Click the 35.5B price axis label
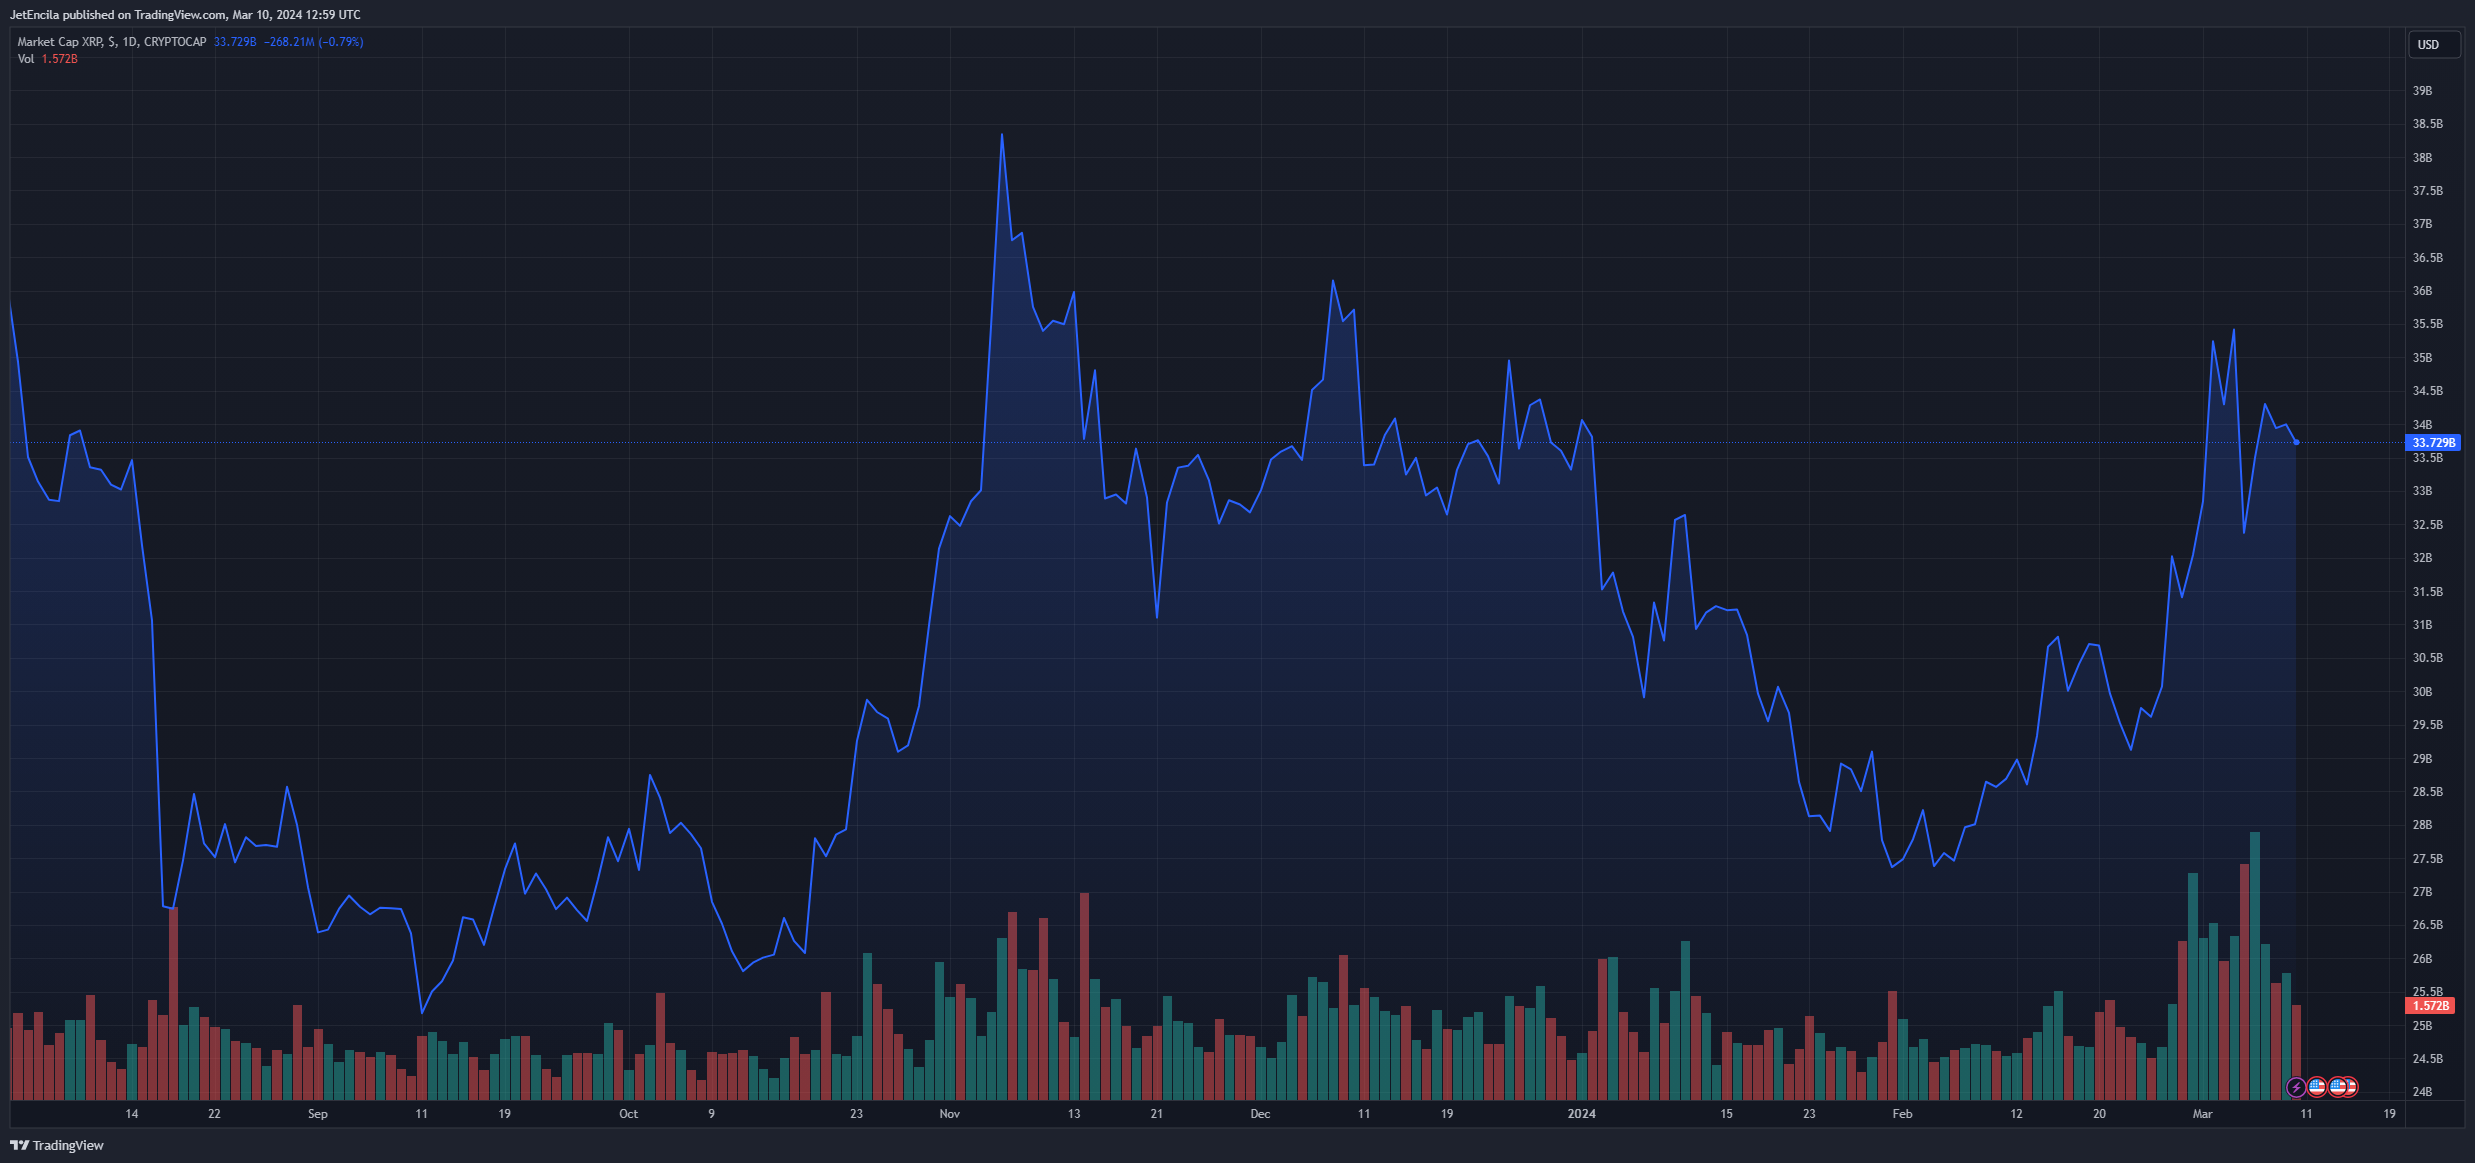The height and width of the screenshot is (1163, 2475). coord(2427,324)
